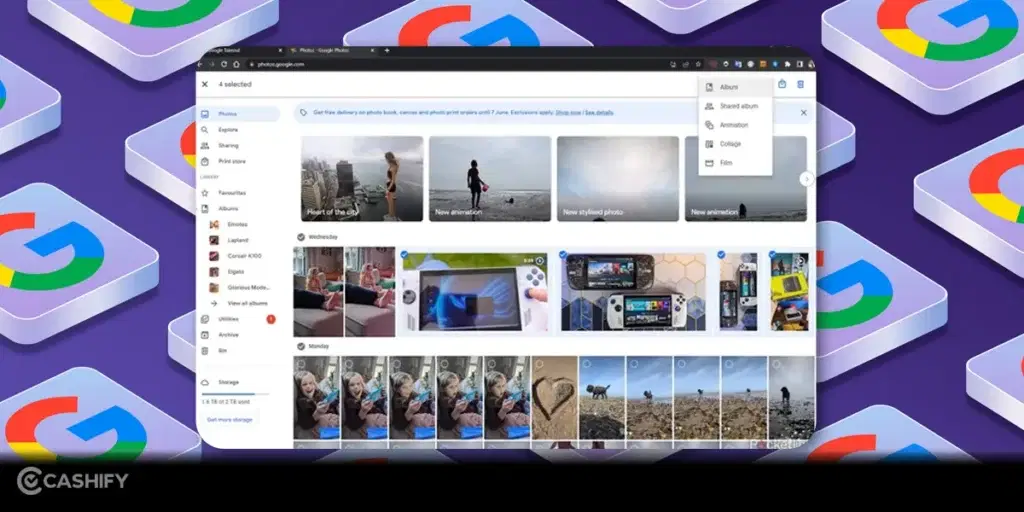Click the delete bin icon in toolbar
This screenshot has height=512, width=1024.
click(x=800, y=84)
